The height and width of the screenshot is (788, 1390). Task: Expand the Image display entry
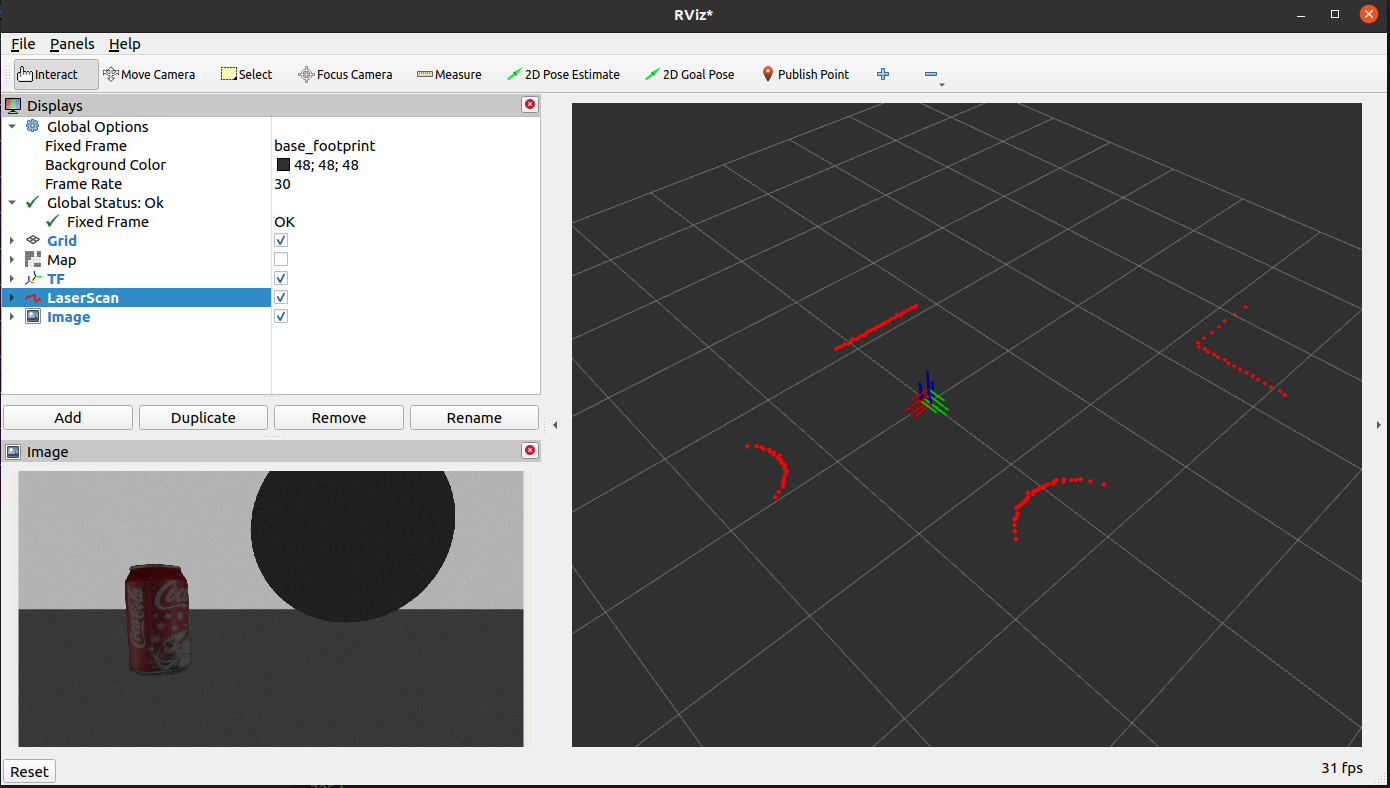coord(12,317)
